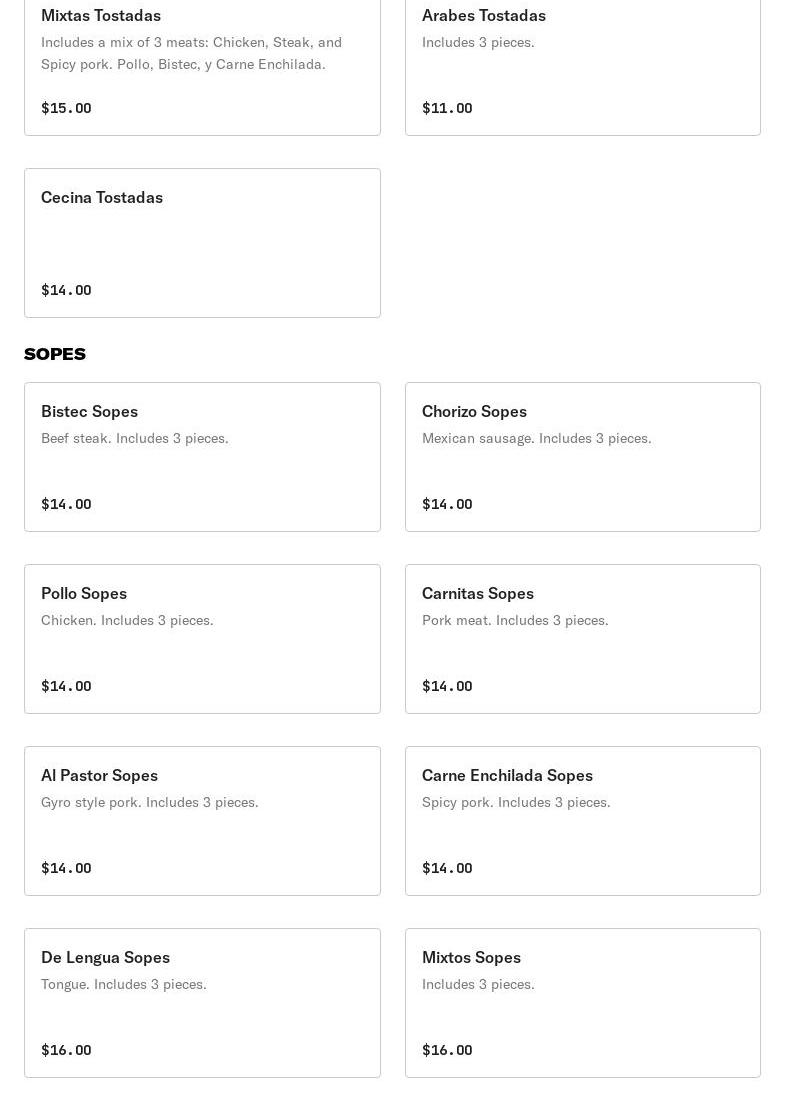Open the De Lengua Sopes card
The image size is (785, 1093).
point(202,1002)
